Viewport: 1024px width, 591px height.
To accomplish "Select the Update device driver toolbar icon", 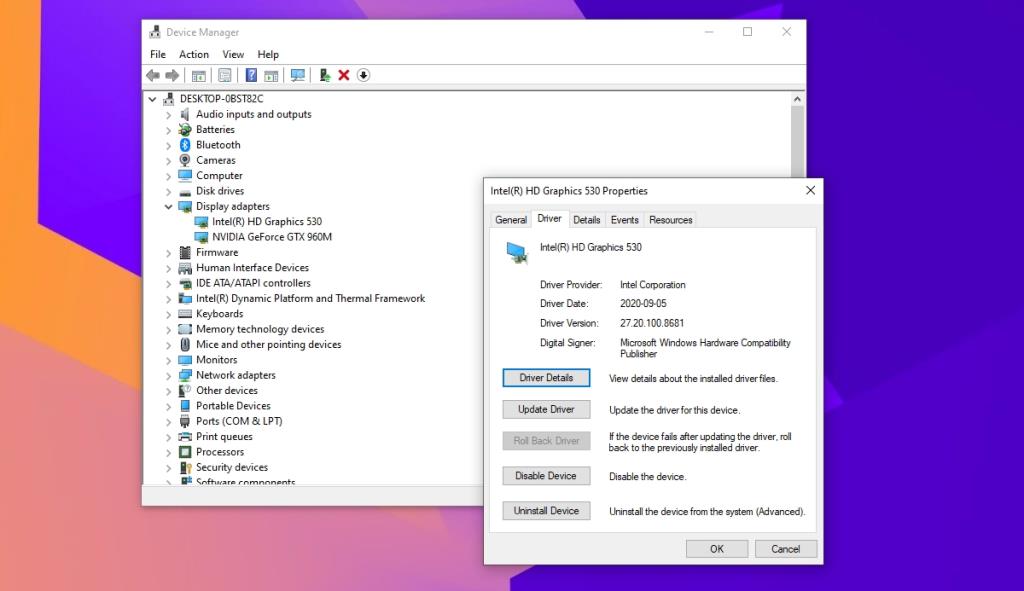I will tap(324, 75).
